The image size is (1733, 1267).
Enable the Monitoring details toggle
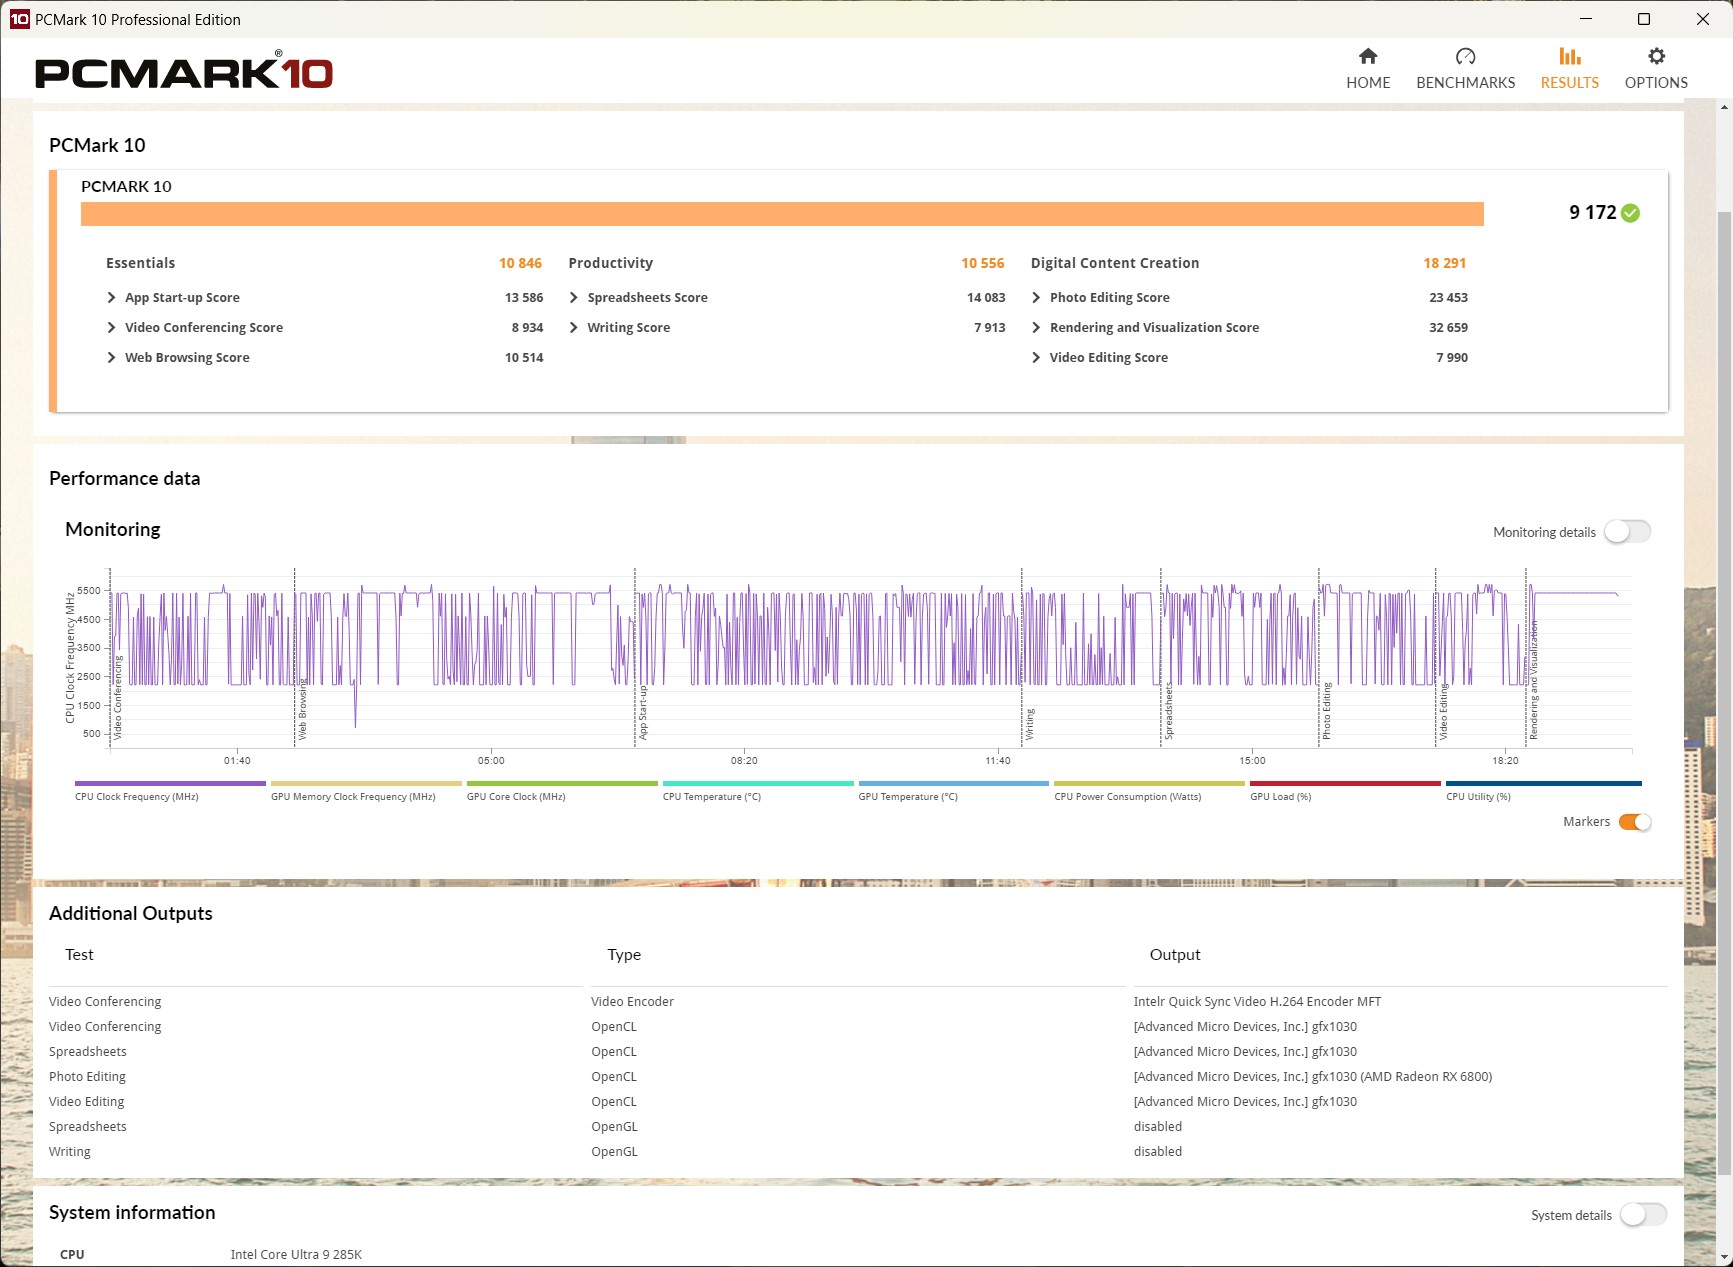[x=1627, y=532]
